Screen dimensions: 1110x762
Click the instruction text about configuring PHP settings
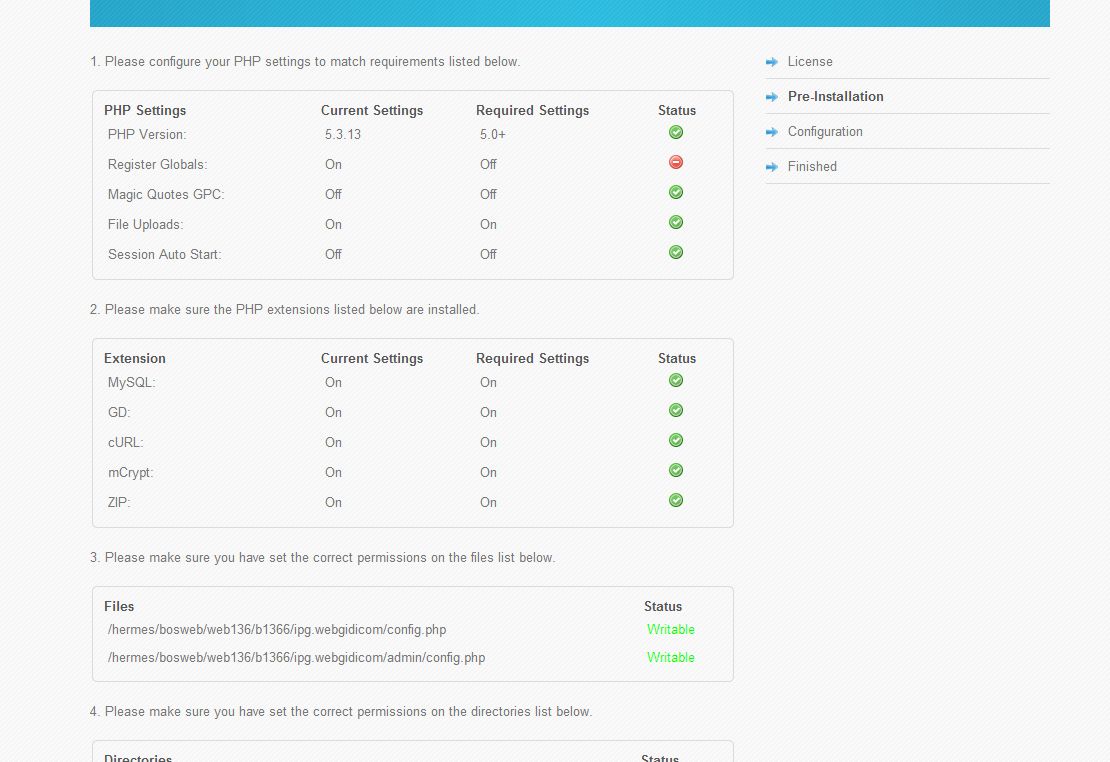[305, 62]
